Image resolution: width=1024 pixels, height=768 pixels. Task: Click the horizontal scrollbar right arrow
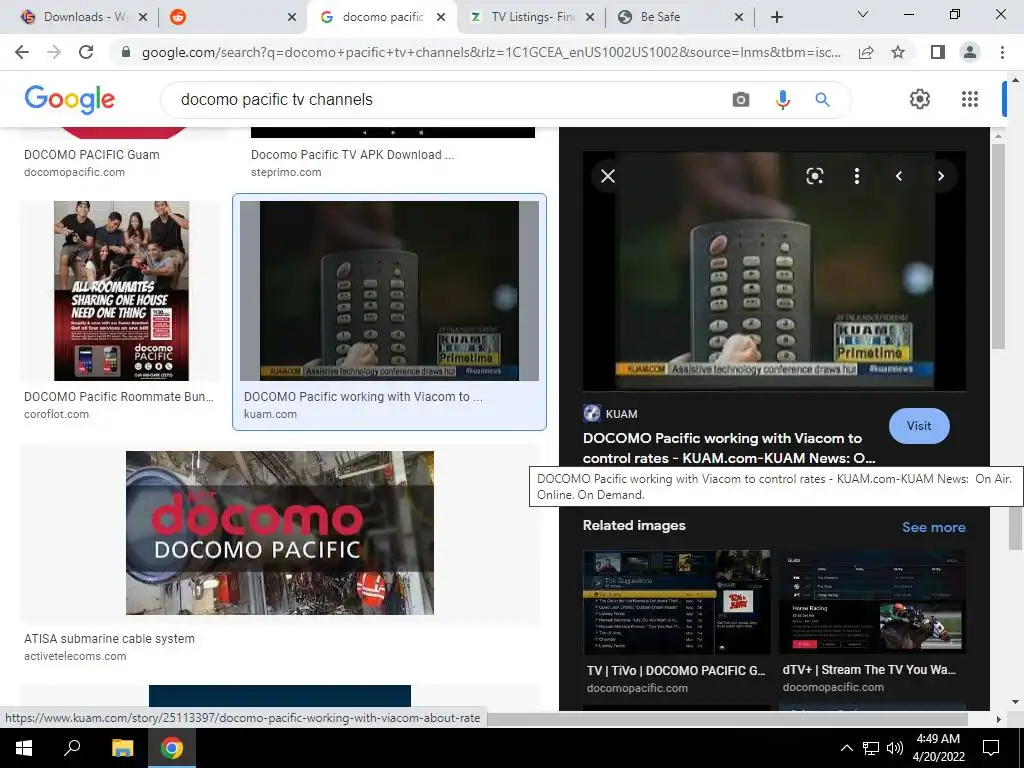click(998, 718)
